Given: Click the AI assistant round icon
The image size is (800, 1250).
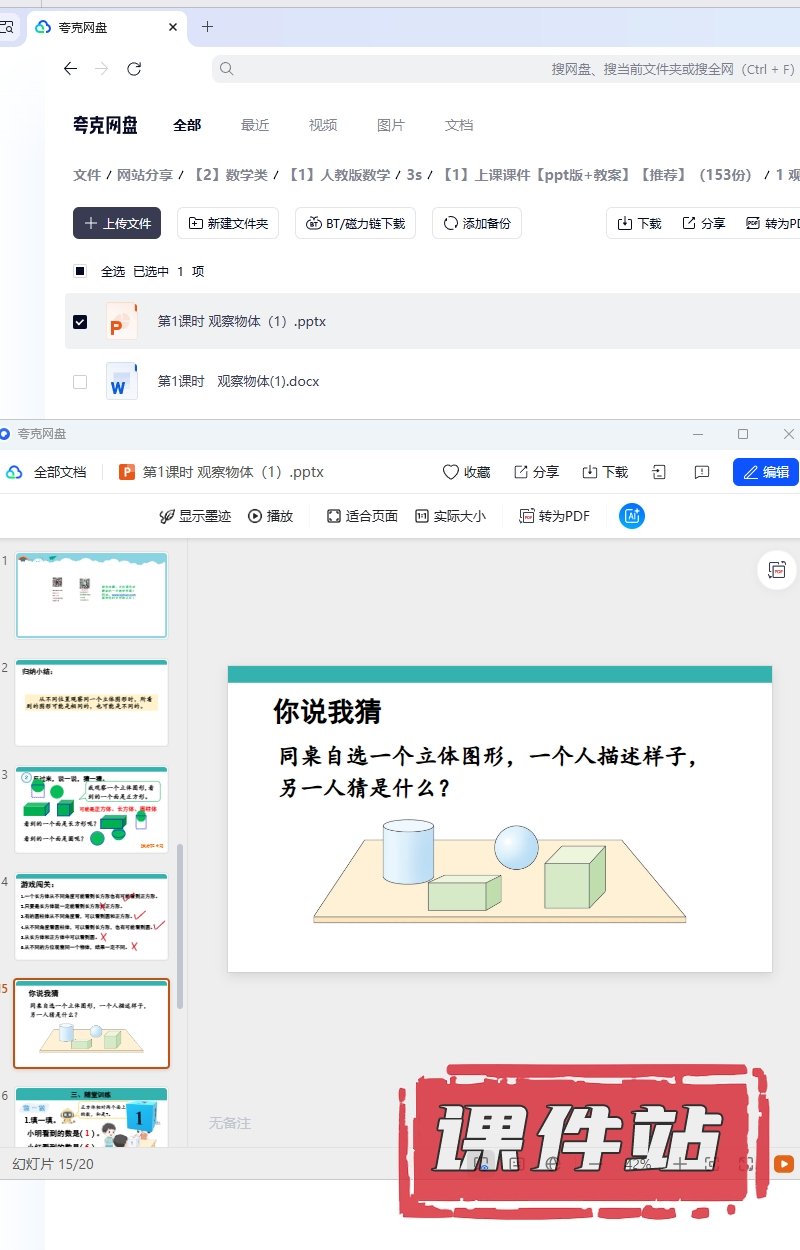Looking at the screenshot, I should 632,516.
